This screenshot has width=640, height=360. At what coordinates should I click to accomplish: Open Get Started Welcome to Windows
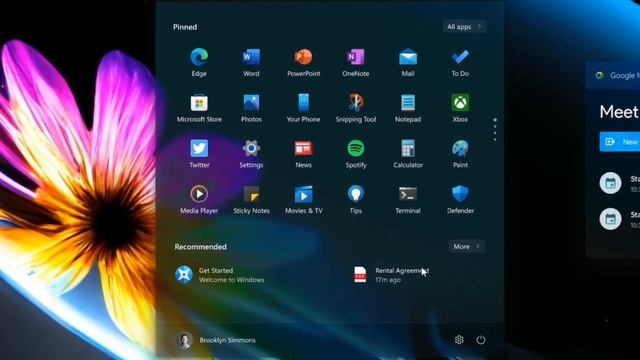pos(220,275)
